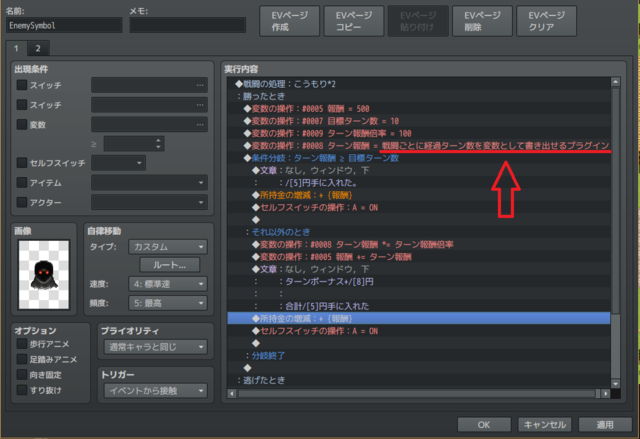
Task: Click the メモ input field
Action: click(188, 25)
